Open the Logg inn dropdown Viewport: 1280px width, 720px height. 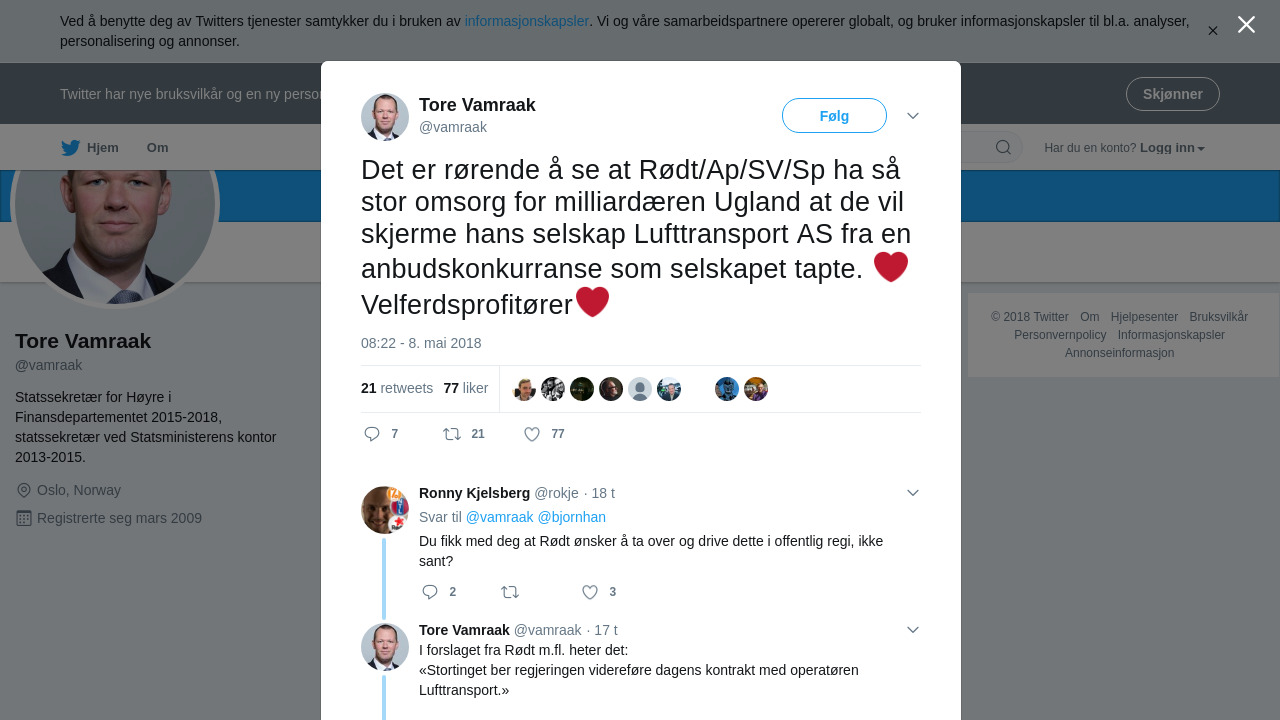pyautogui.click(x=1172, y=148)
